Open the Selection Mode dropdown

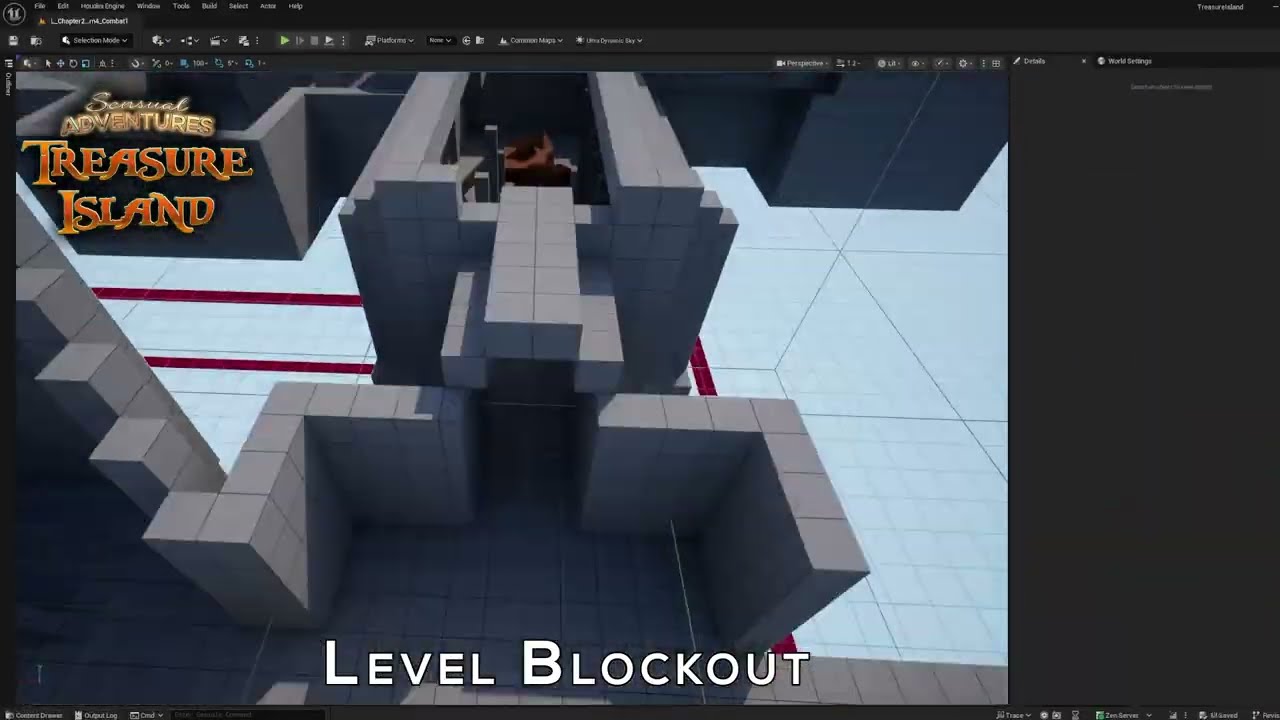[x=94, y=40]
